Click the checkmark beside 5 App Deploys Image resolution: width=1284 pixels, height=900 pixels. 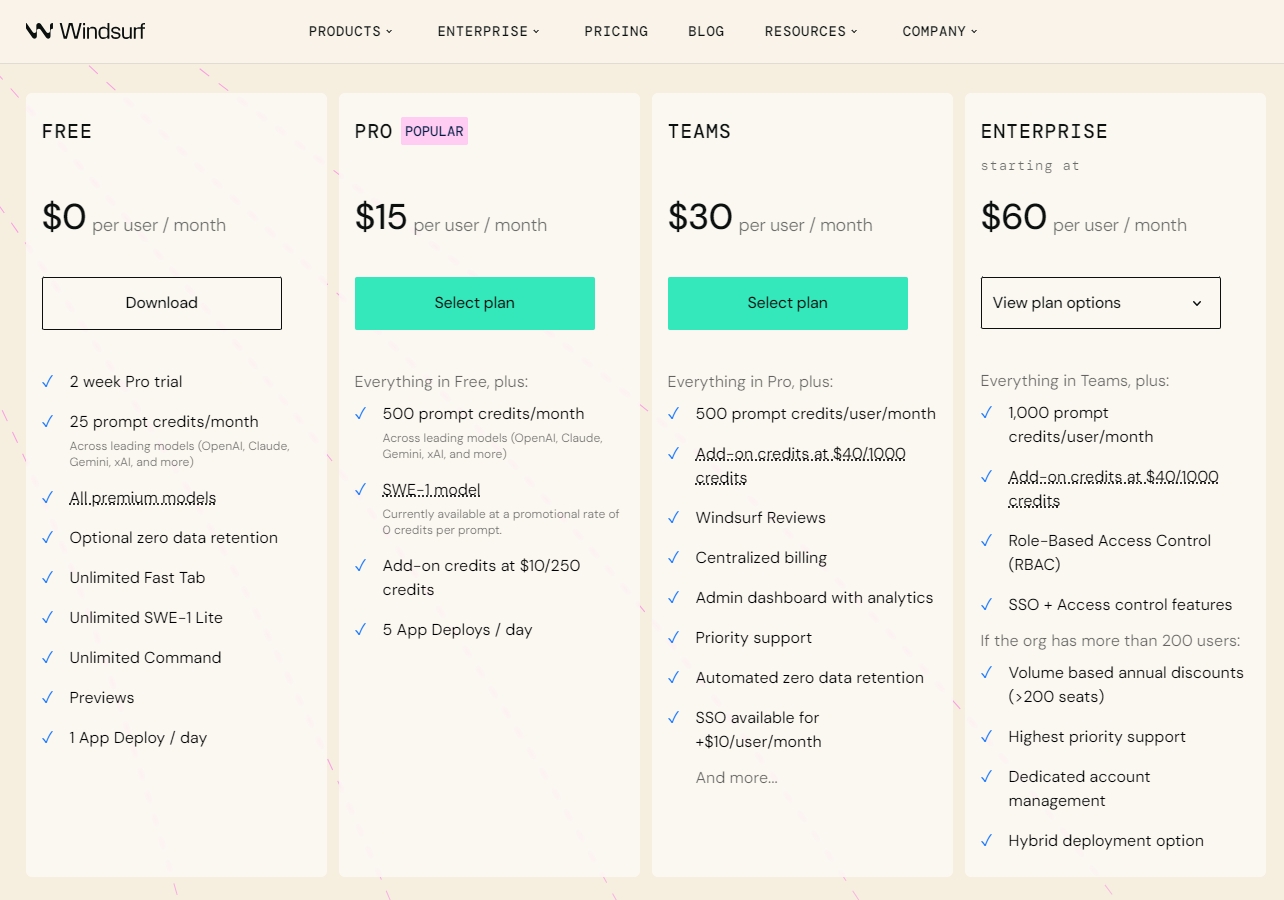[361, 630]
